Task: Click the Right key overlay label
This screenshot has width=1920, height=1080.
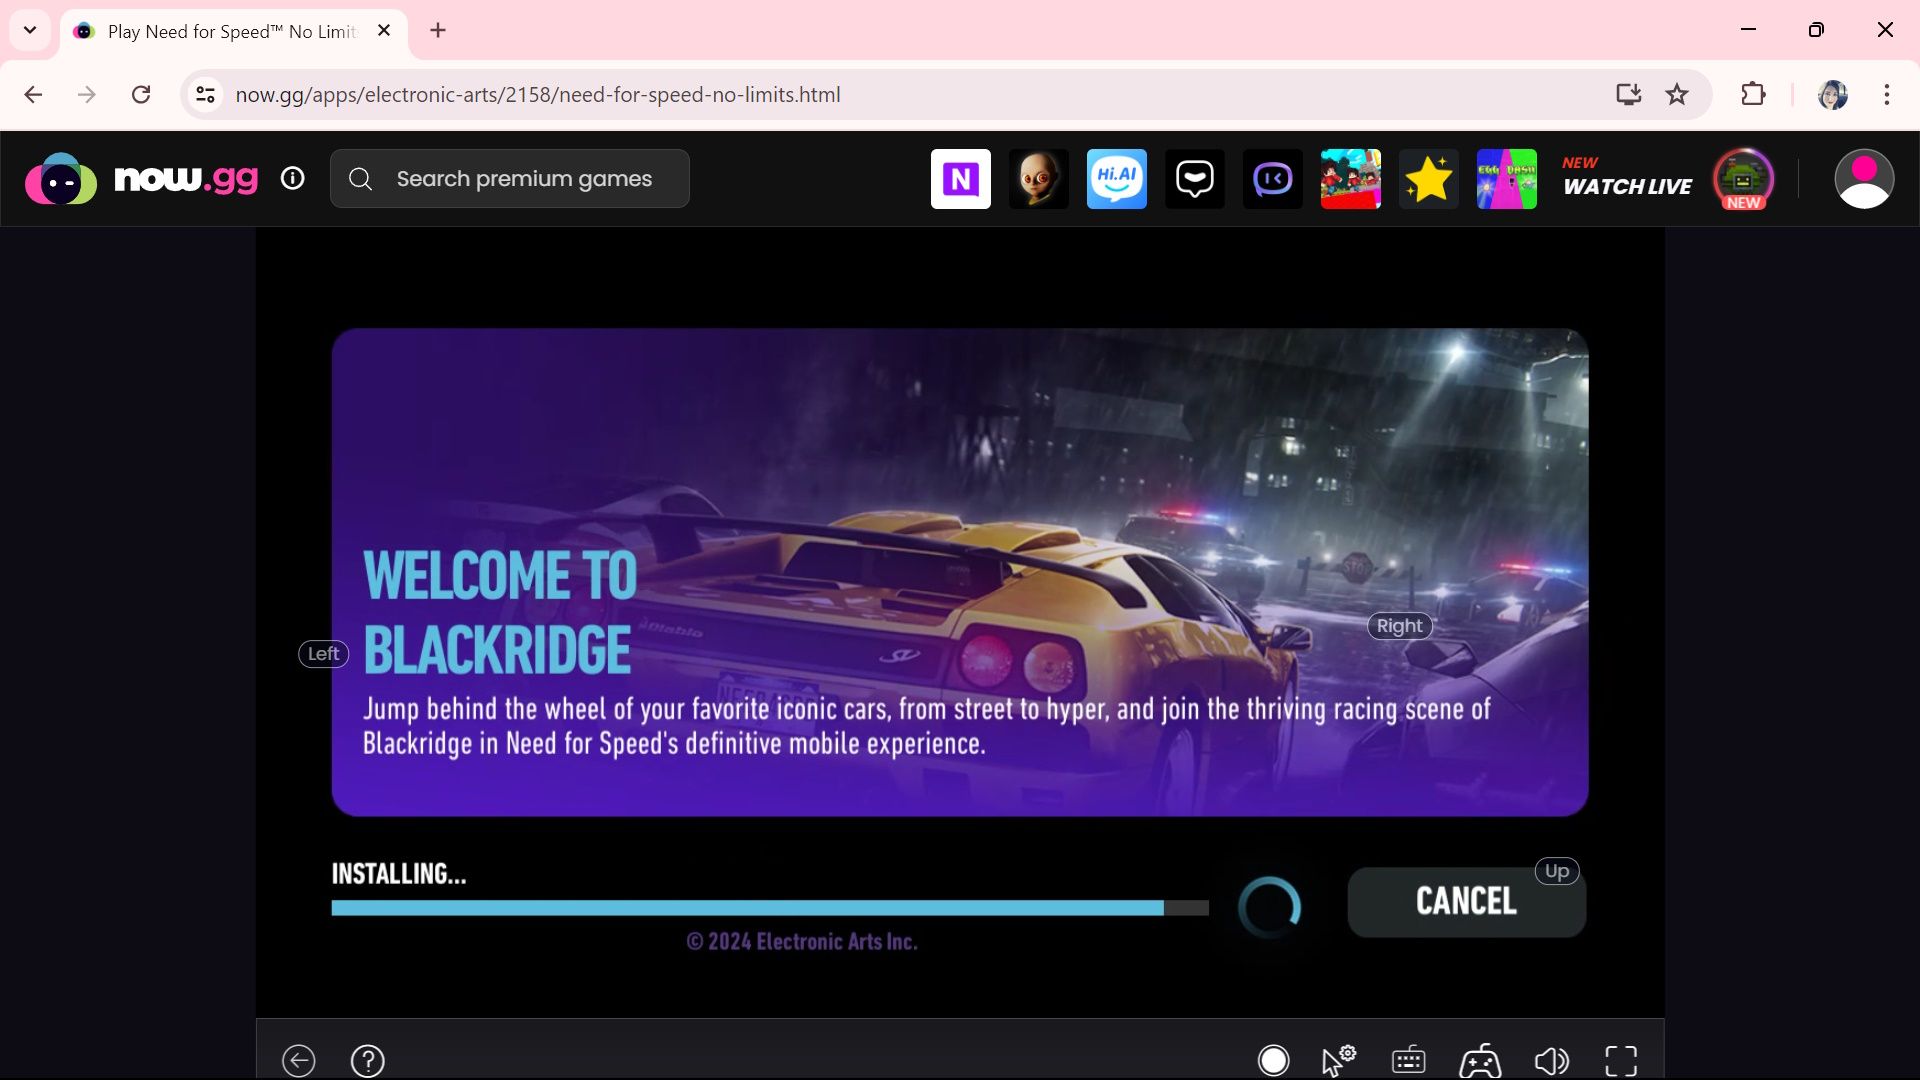Action: click(x=1400, y=626)
